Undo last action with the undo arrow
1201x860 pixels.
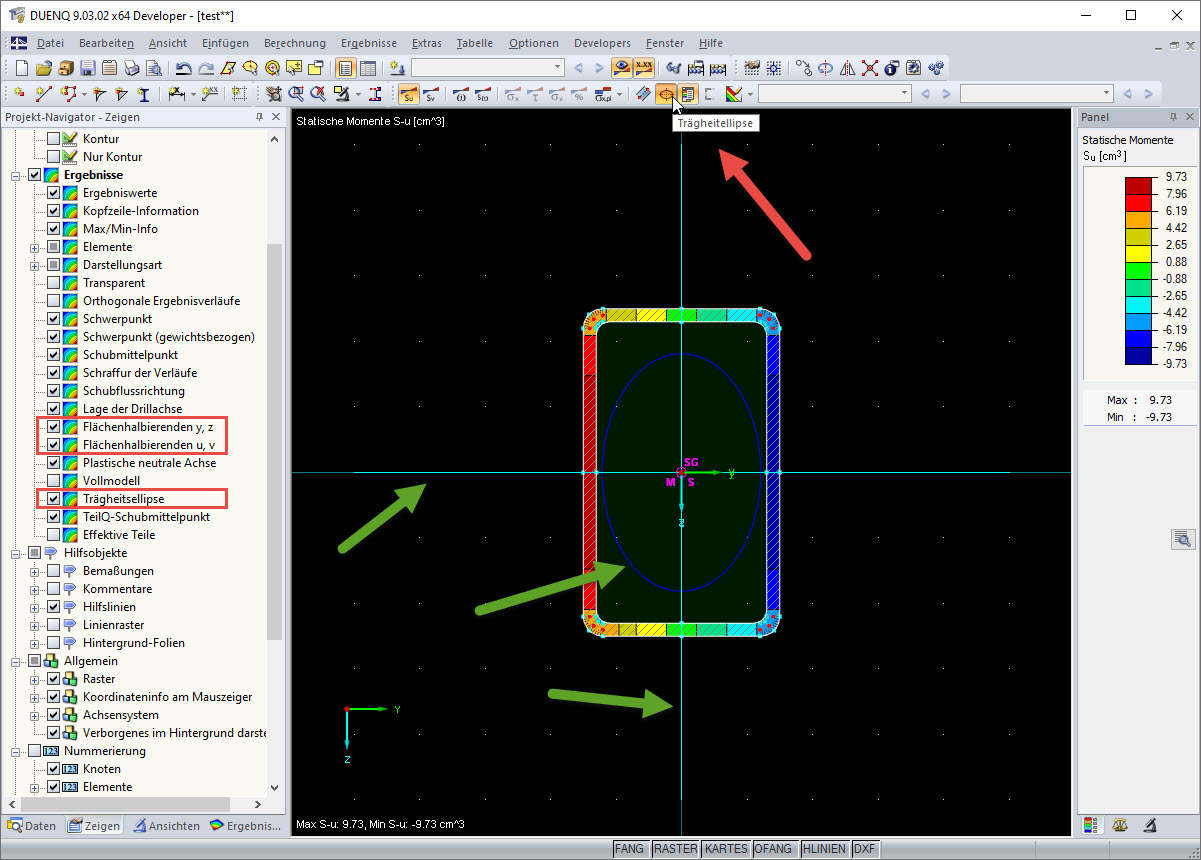pyautogui.click(x=183, y=68)
